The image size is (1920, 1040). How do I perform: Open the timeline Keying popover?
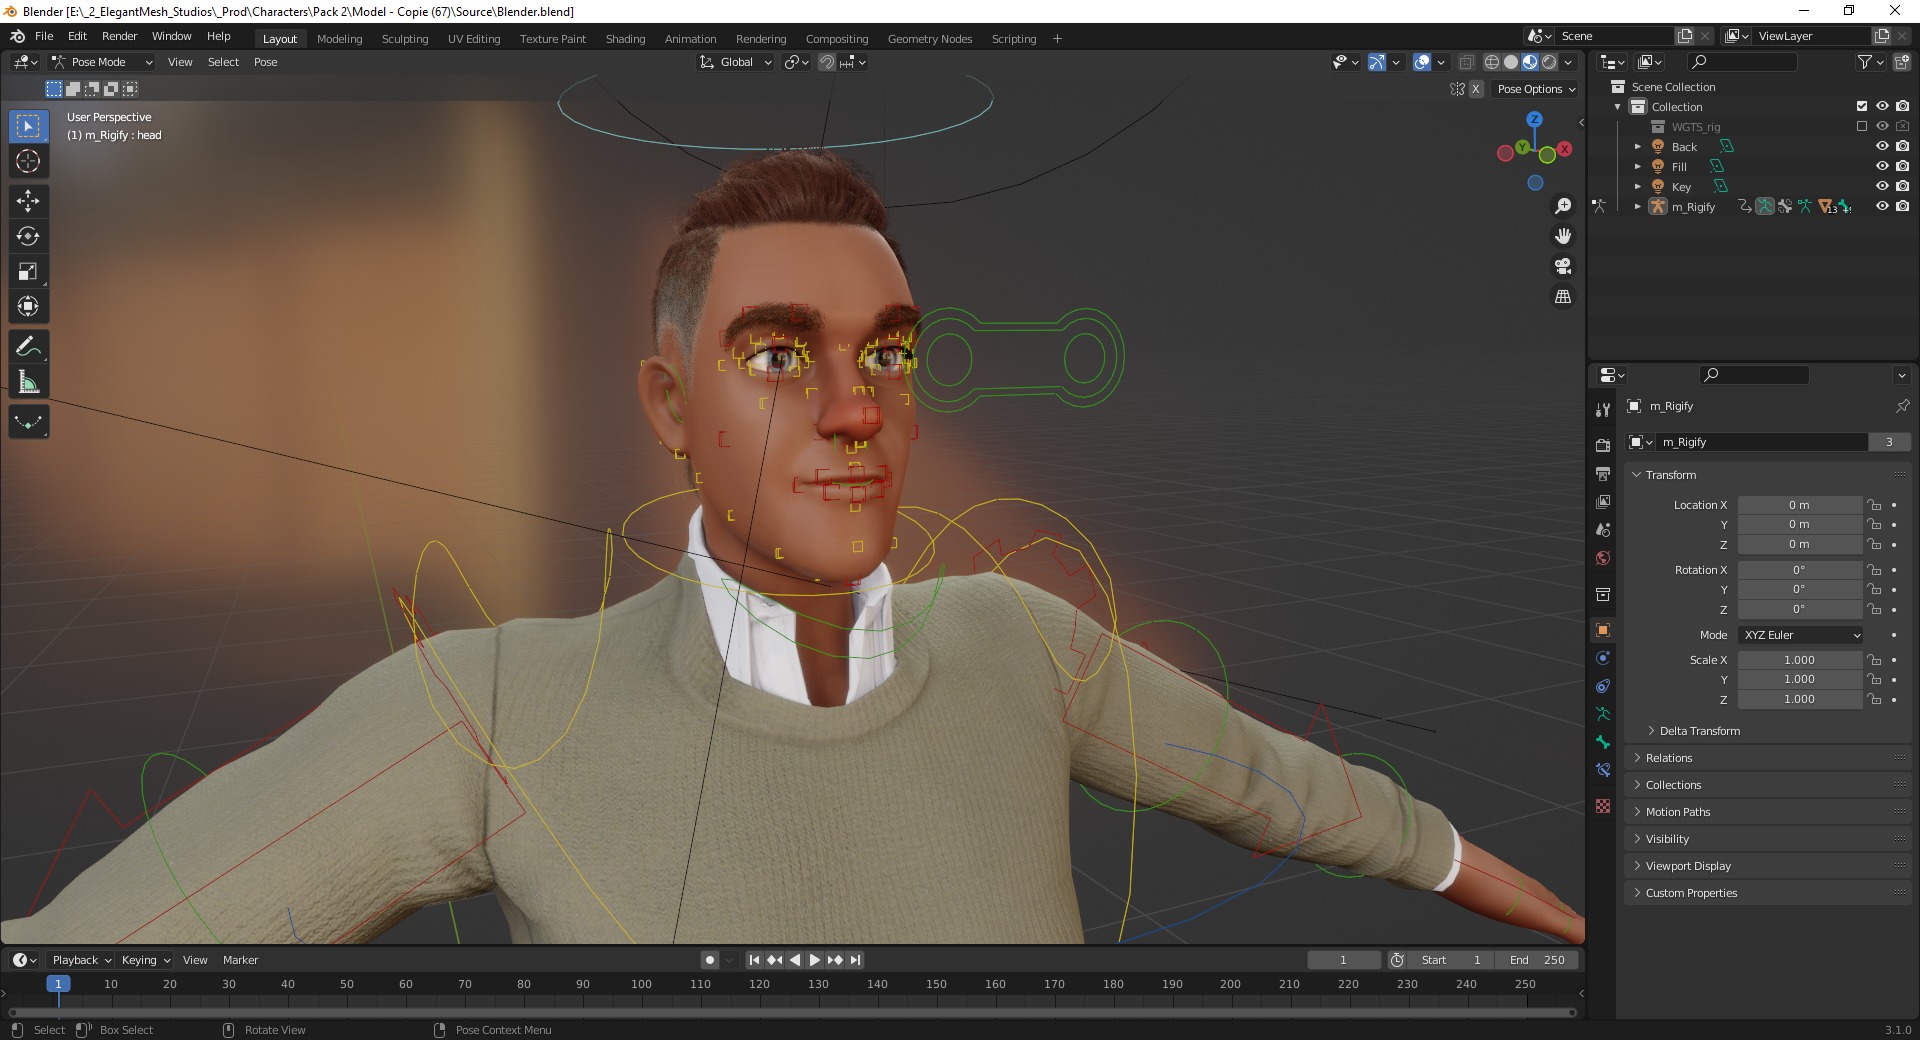[x=146, y=960]
